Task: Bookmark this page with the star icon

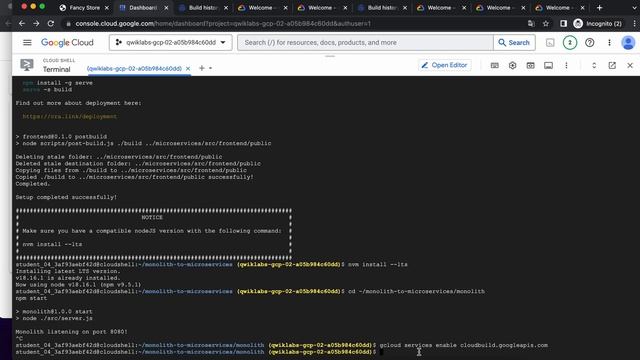Action: (x=546, y=24)
